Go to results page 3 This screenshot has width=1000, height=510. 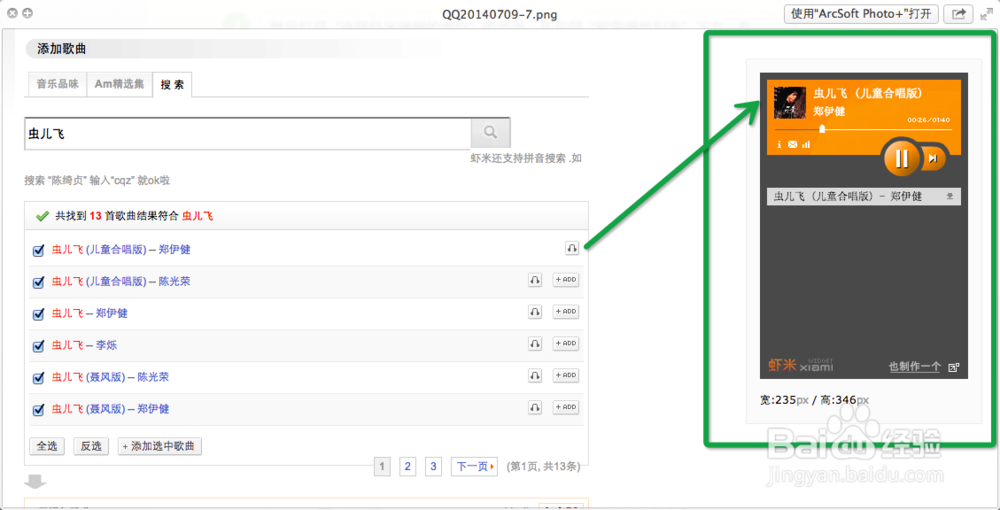(433, 467)
